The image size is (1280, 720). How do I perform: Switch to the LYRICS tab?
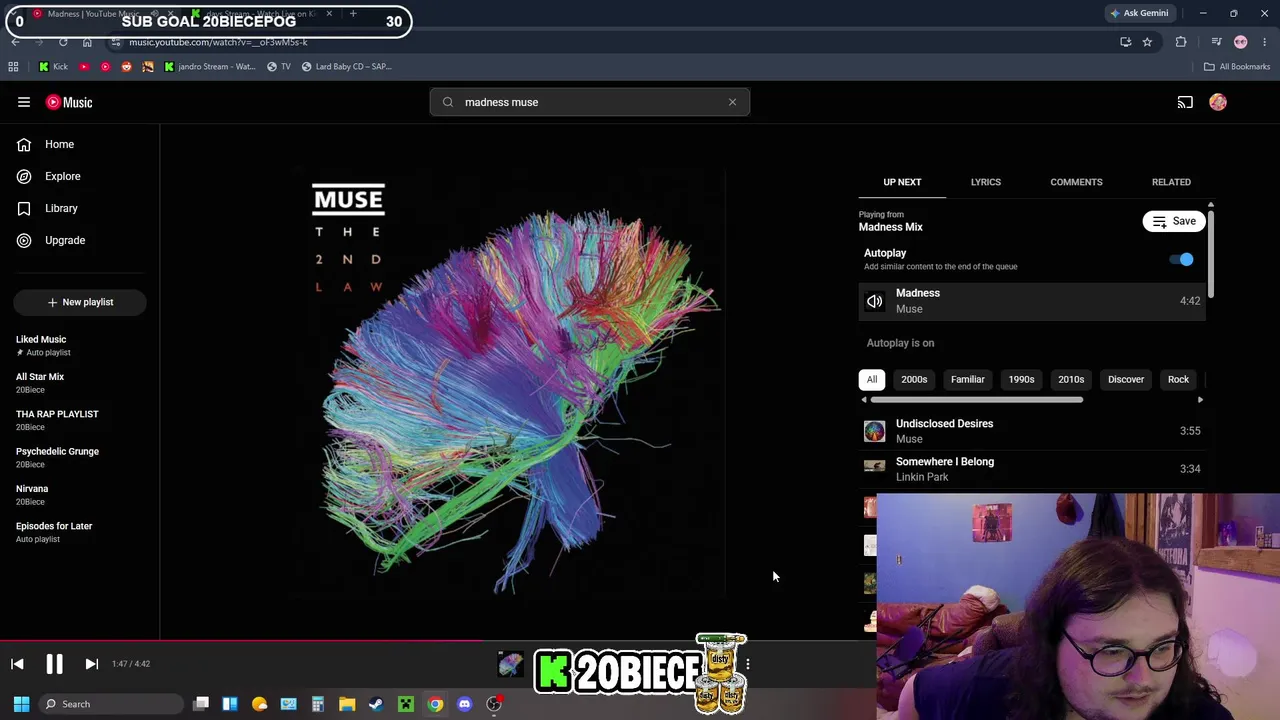tap(986, 182)
